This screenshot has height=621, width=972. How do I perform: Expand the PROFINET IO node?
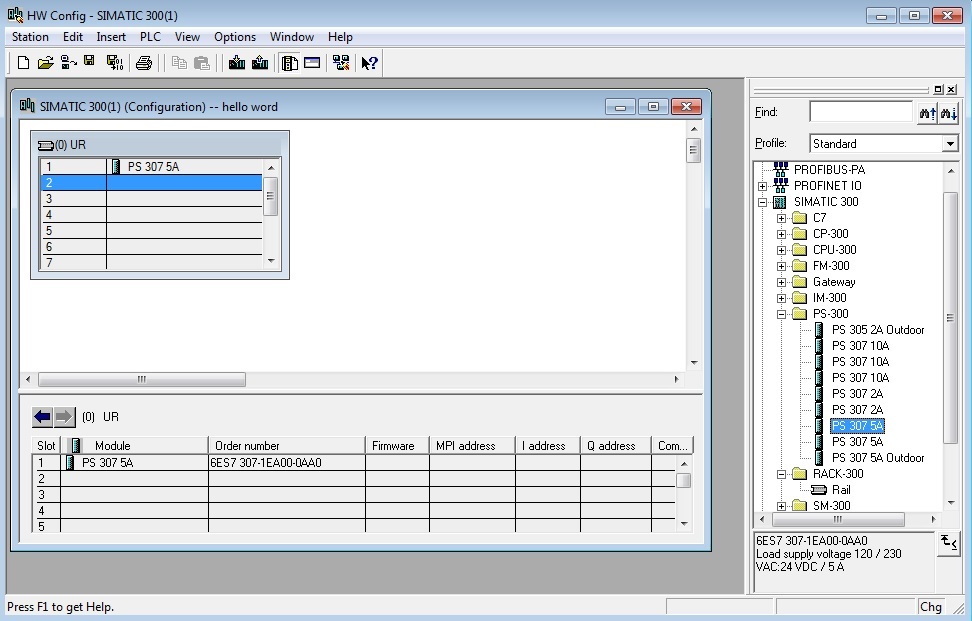(x=763, y=186)
